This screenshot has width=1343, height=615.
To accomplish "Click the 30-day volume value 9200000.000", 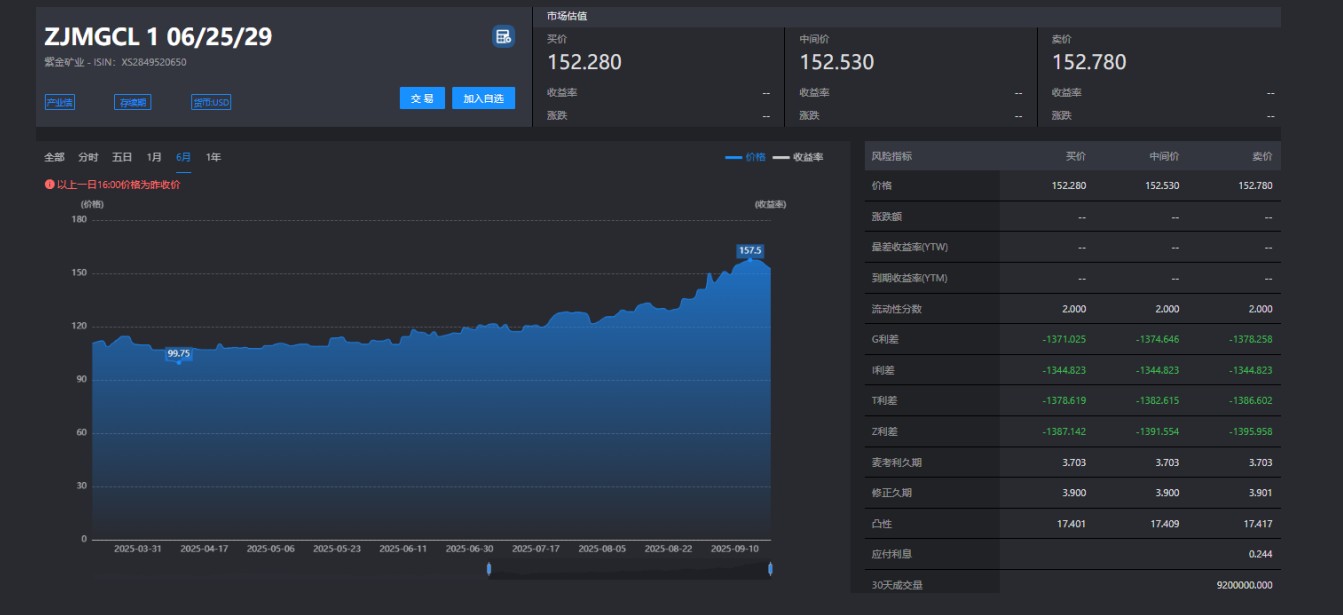I will click(1245, 585).
